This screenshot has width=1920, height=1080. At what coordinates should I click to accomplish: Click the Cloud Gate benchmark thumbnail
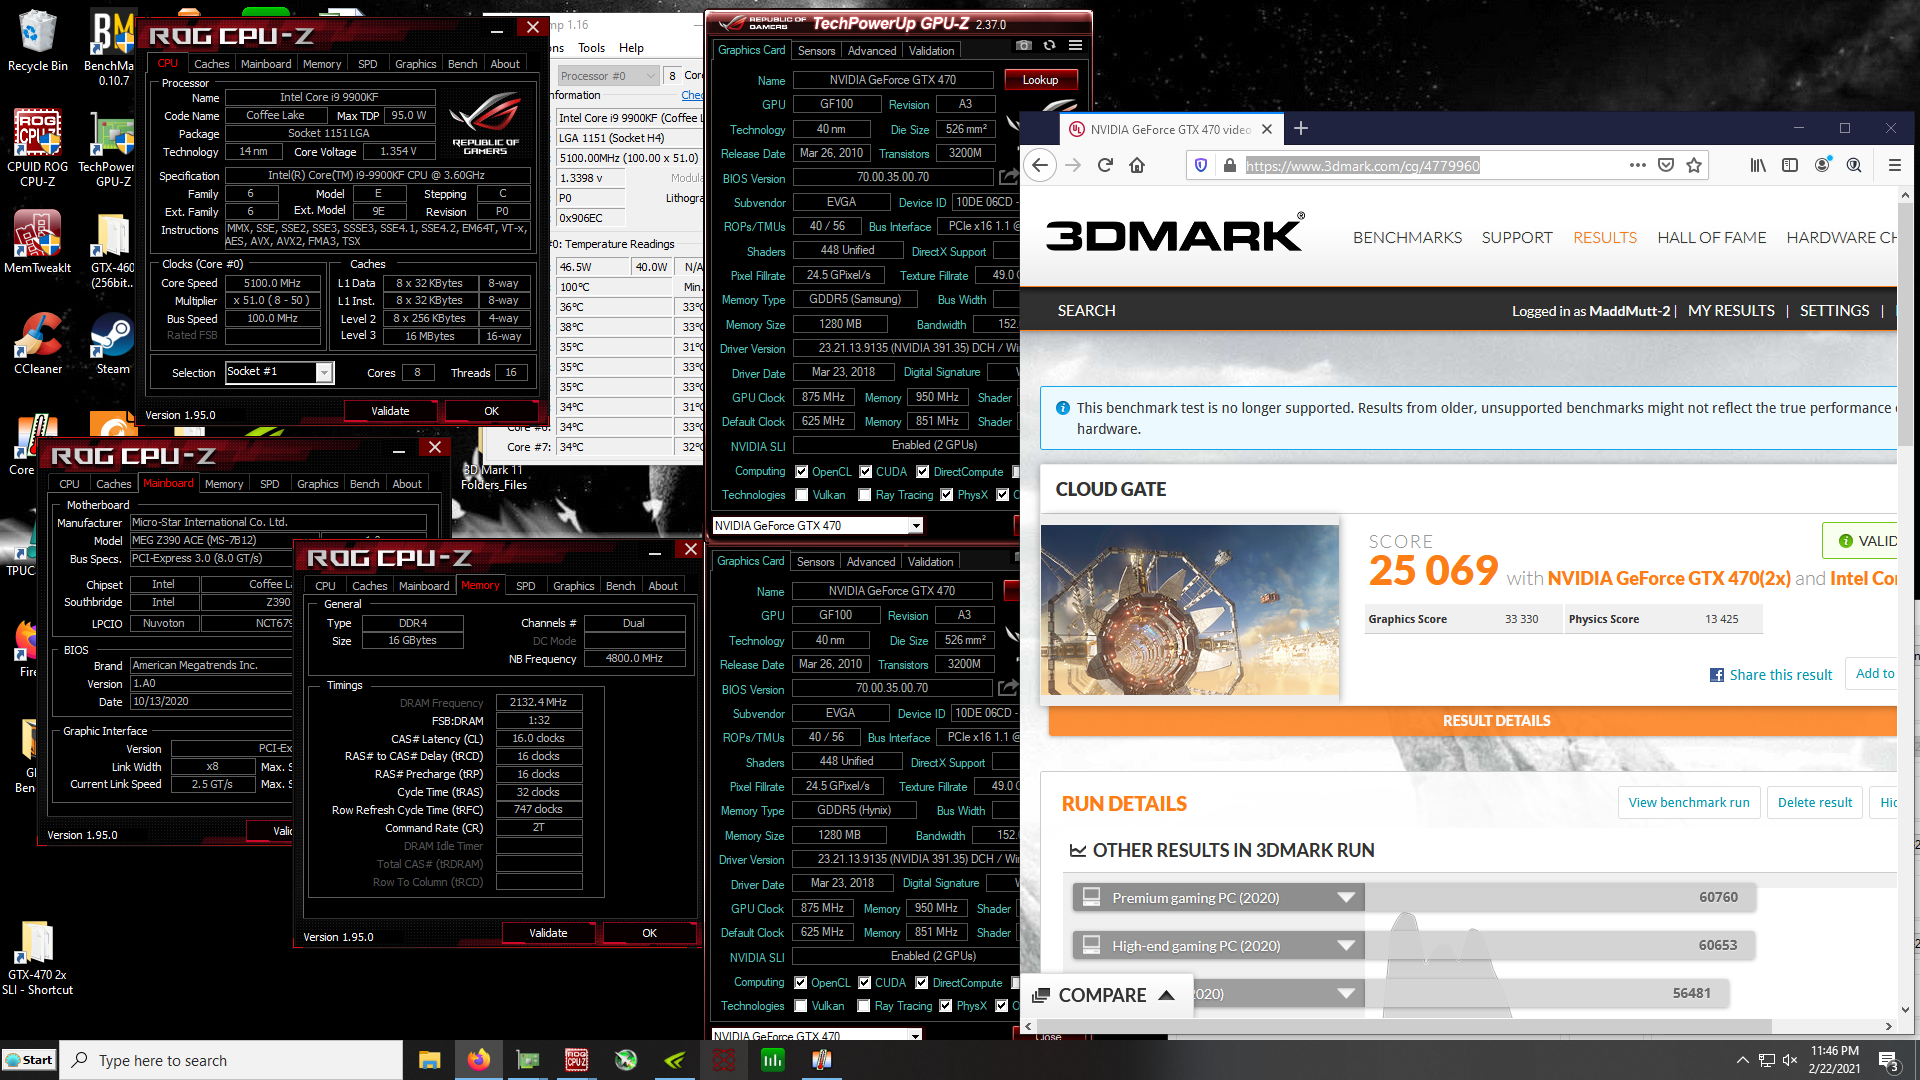point(1190,610)
